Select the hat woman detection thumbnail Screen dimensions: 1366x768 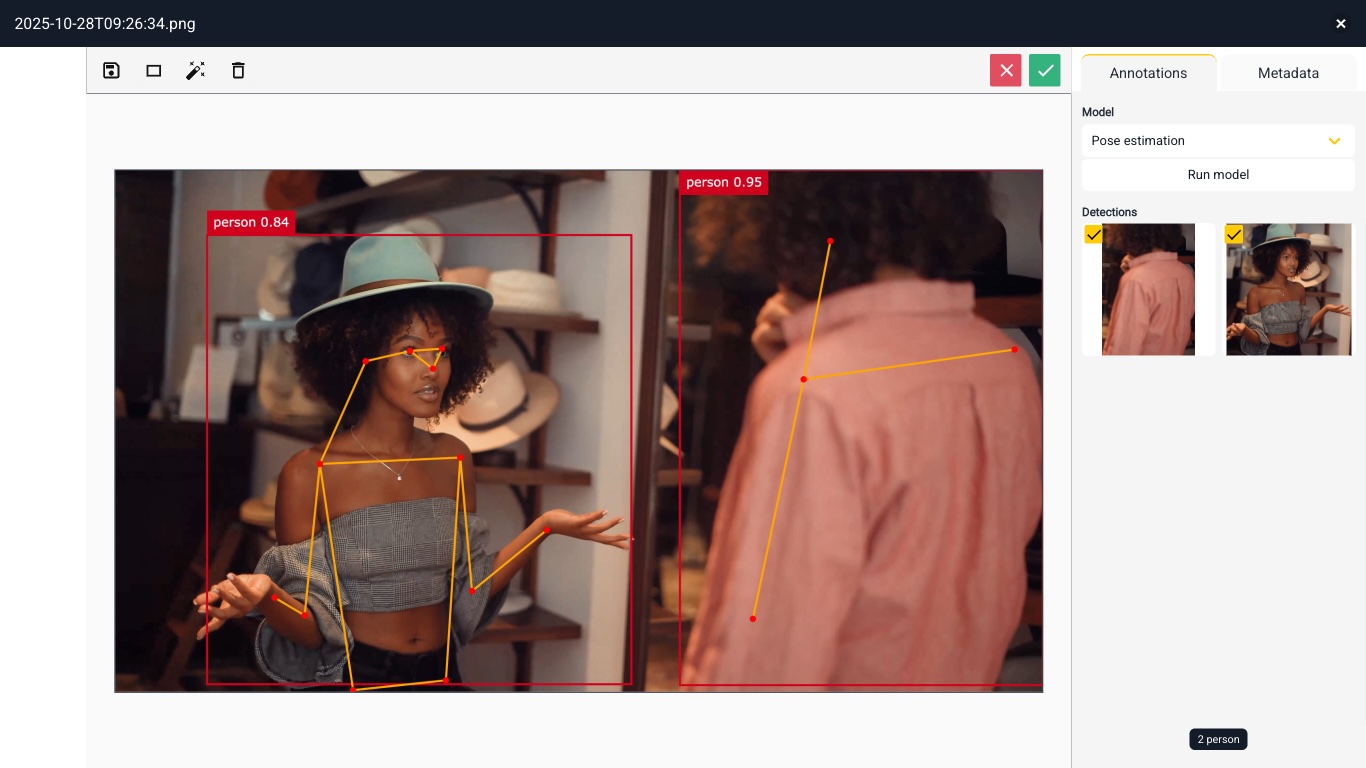pos(1288,290)
